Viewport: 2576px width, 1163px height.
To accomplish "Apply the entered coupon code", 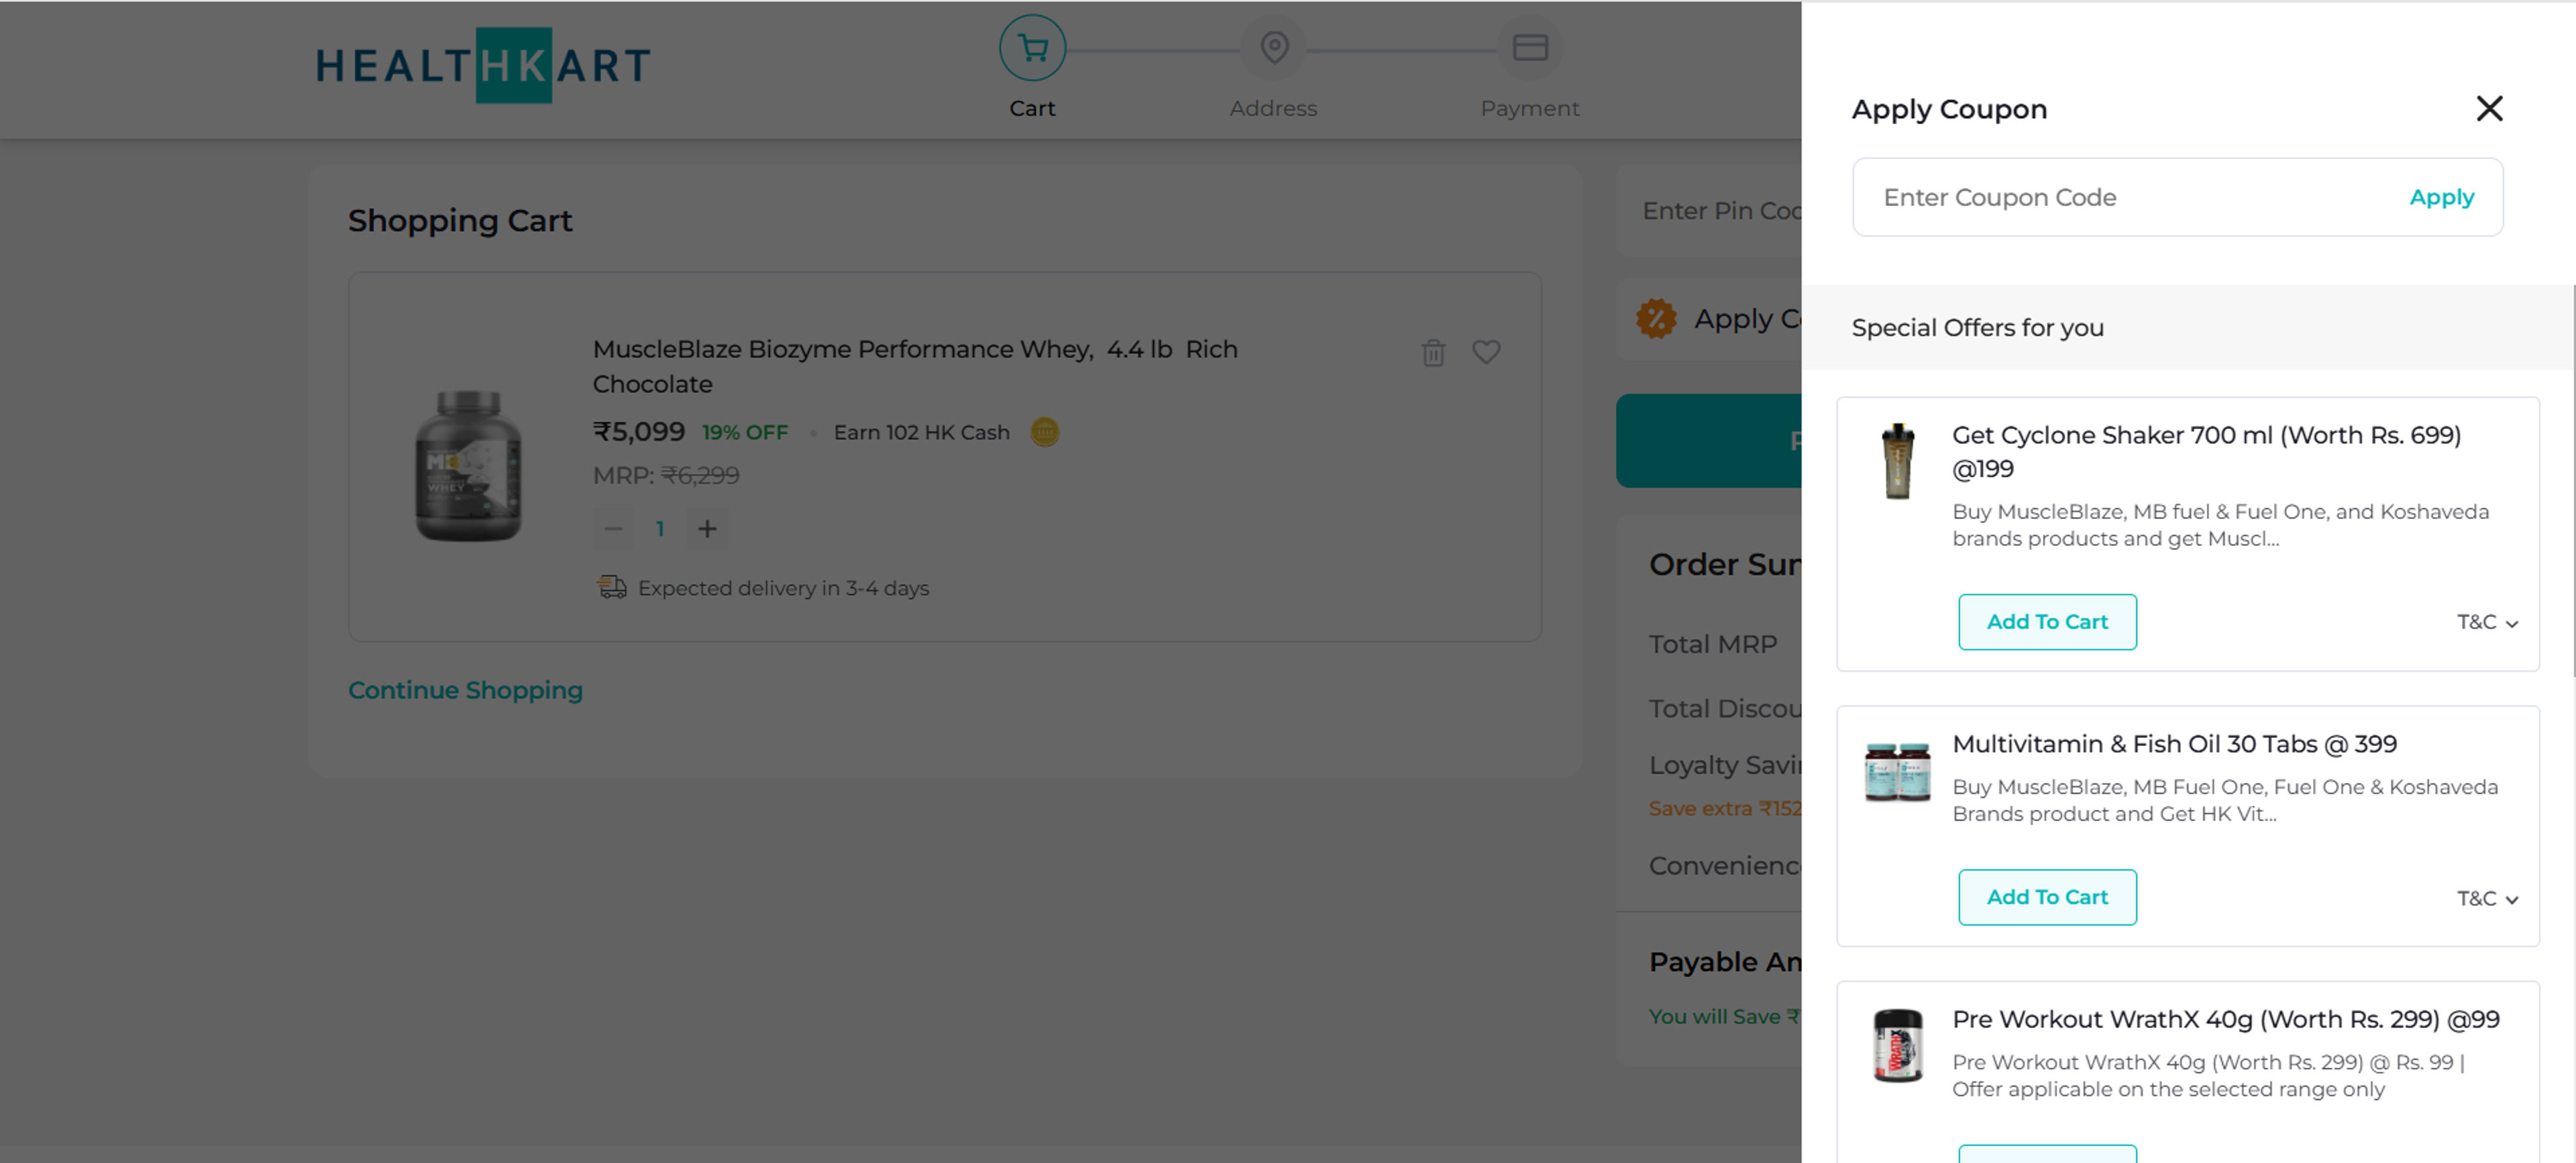I will coord(2441,197).
